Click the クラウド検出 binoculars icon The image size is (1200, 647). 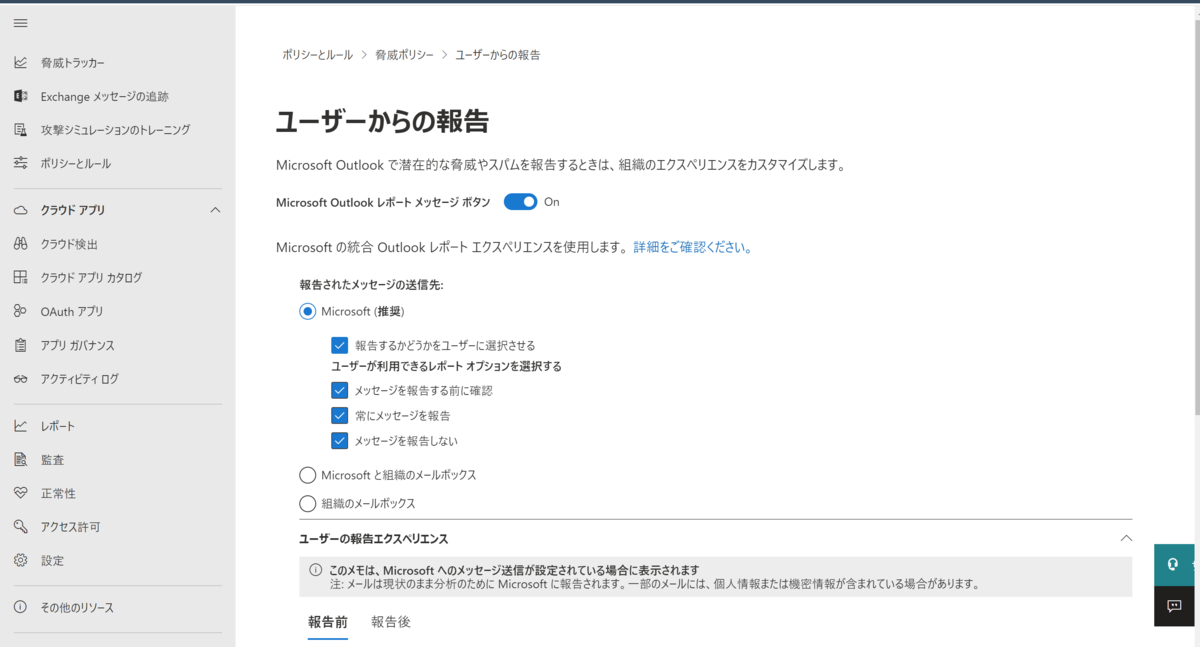coord(20,244)
